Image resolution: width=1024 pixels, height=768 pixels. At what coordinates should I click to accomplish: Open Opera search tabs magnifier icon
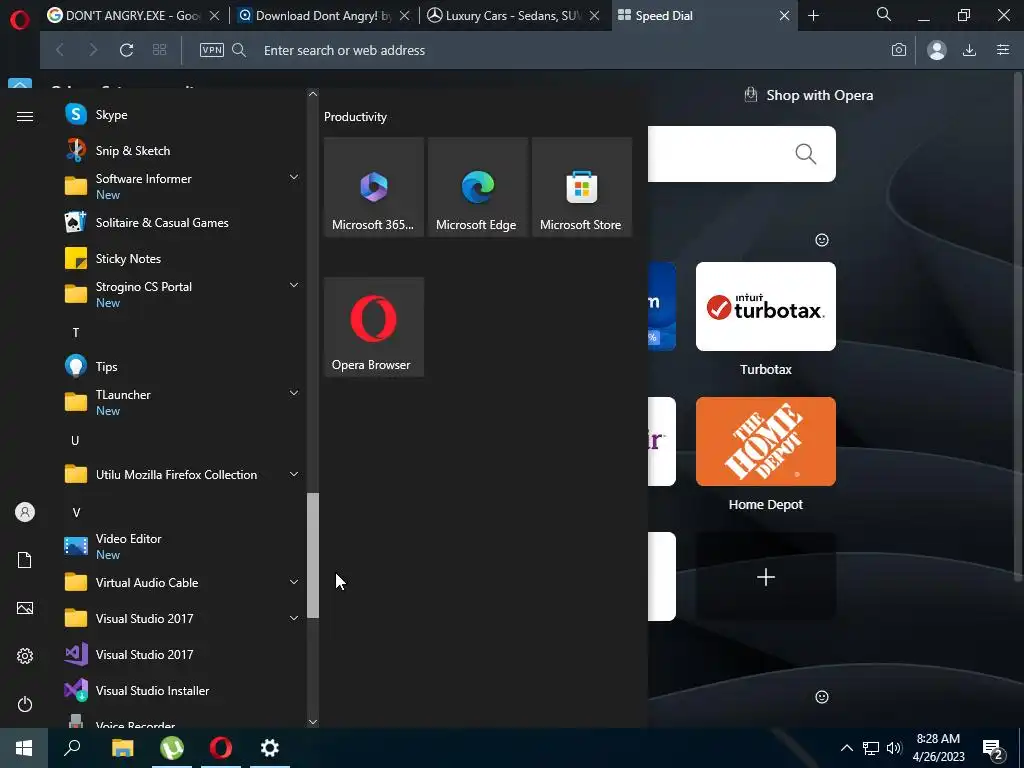884,14
